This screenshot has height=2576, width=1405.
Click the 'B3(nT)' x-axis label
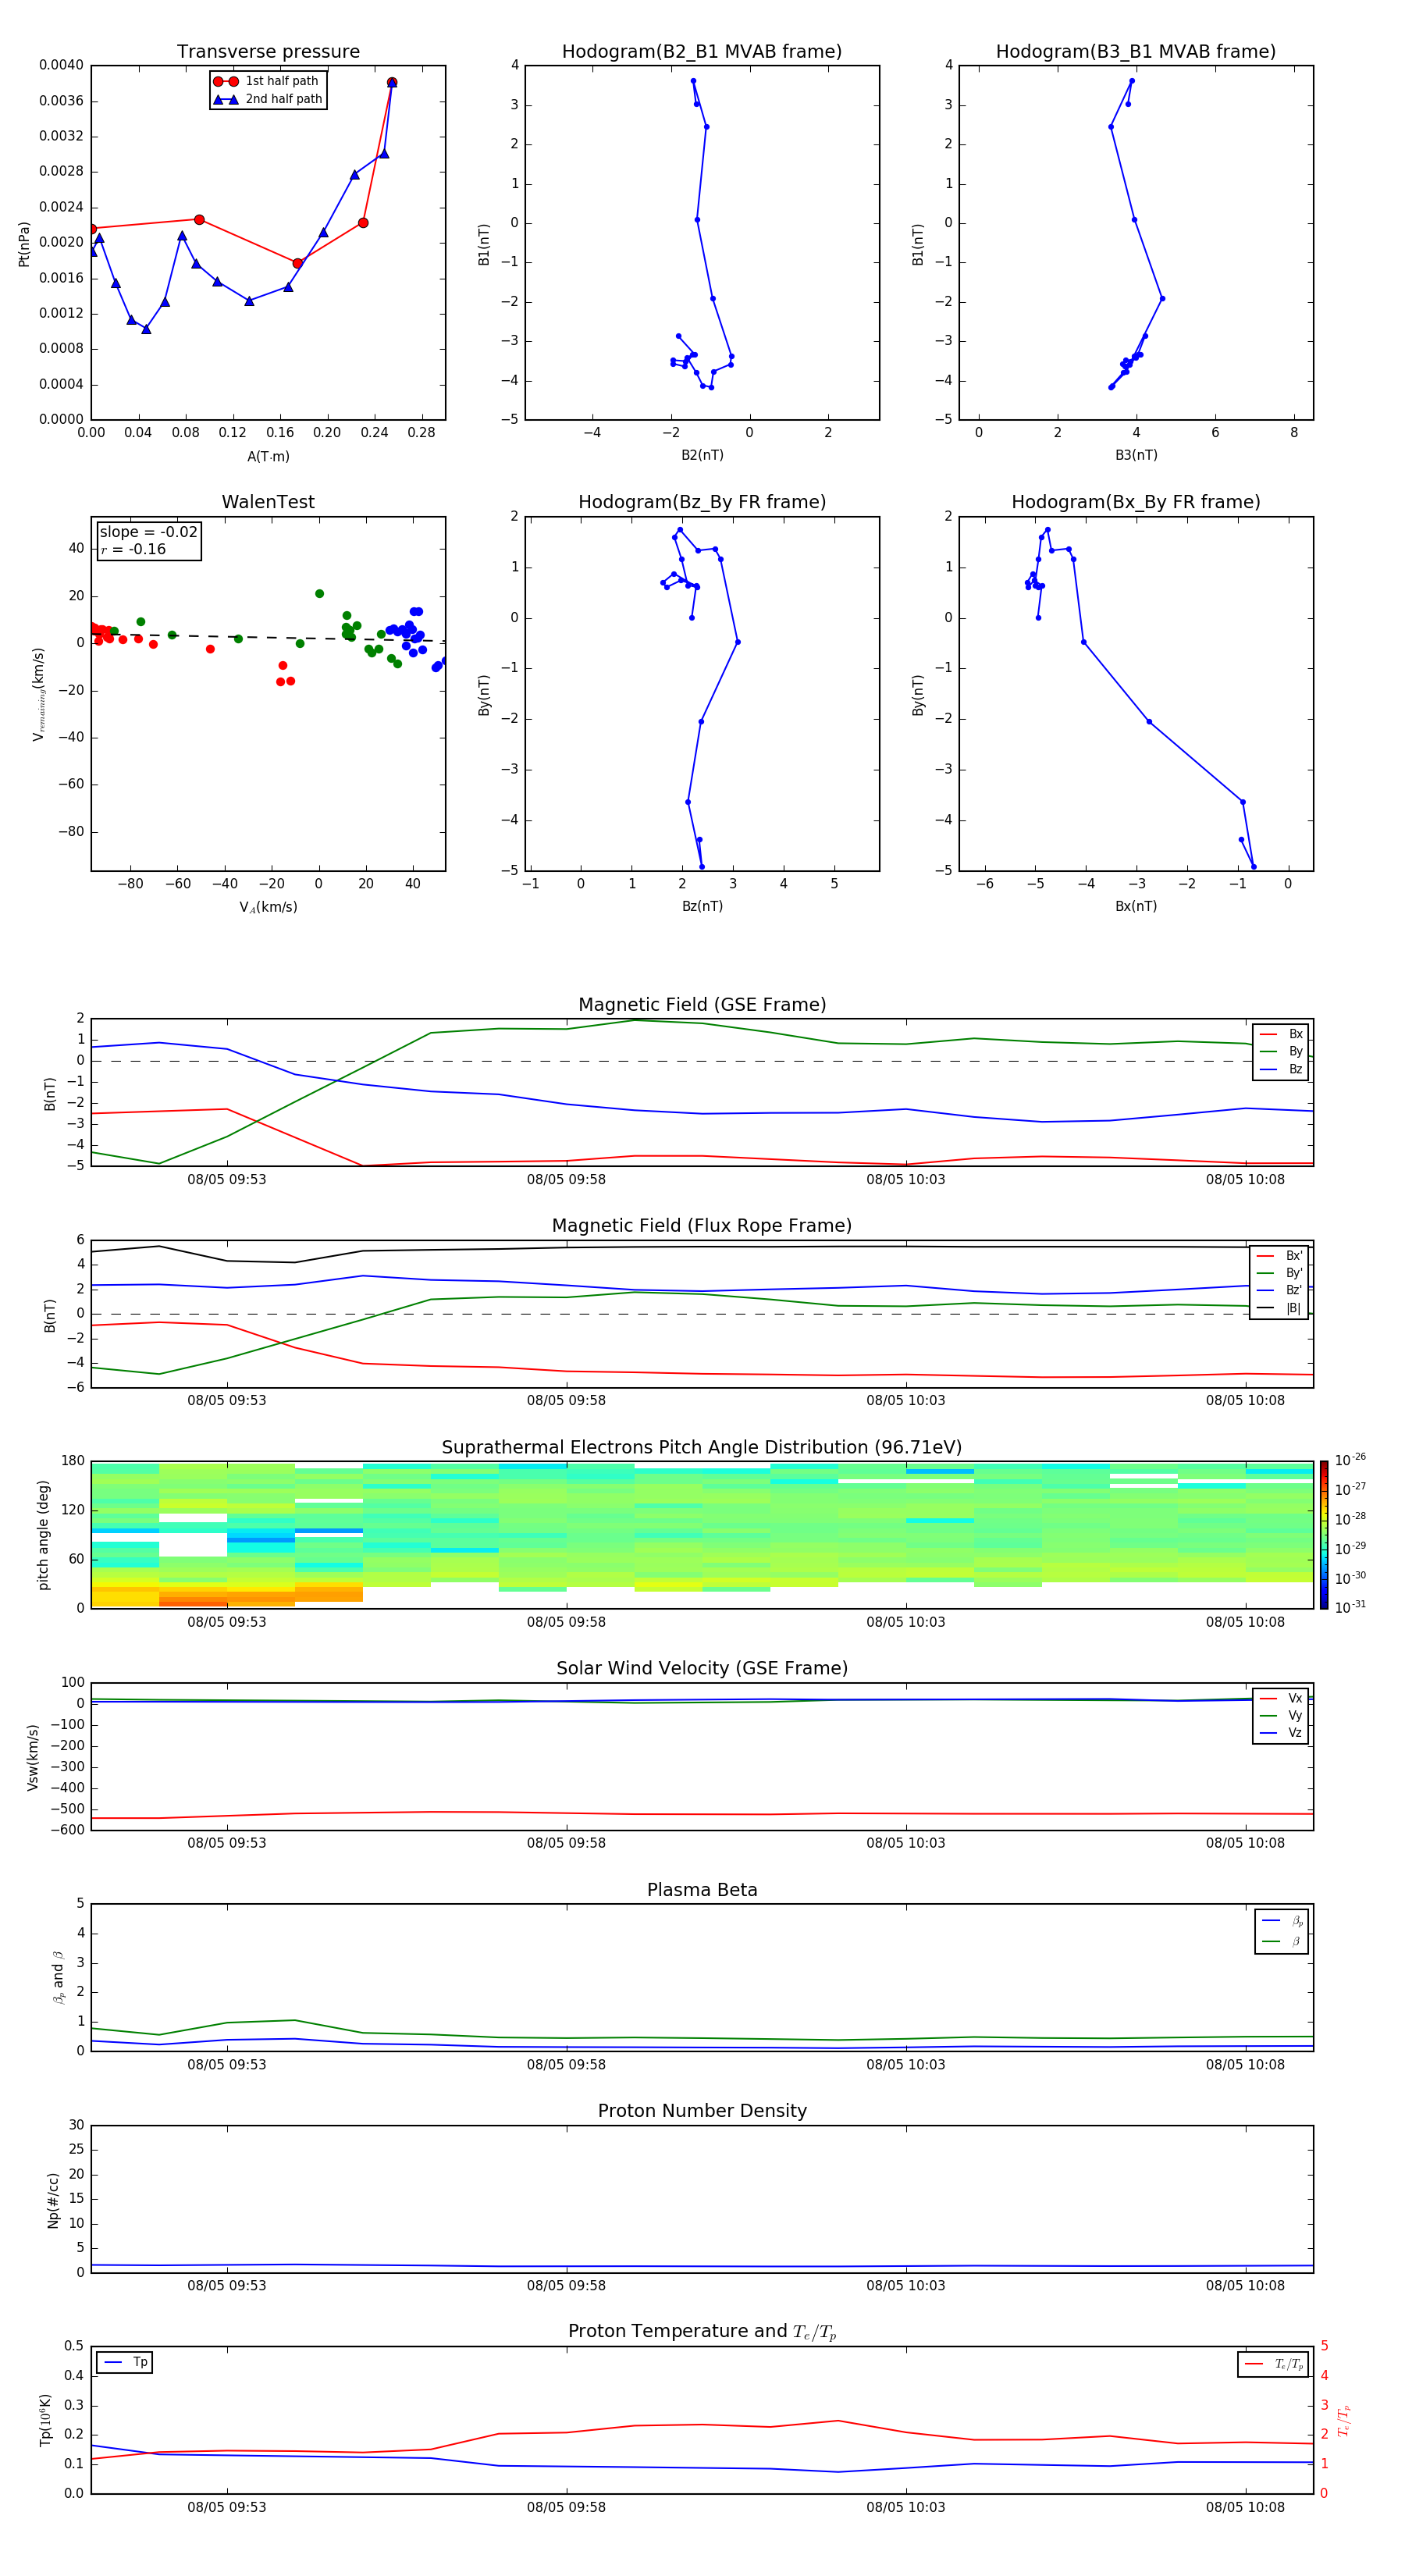[x=1136, y=455]
